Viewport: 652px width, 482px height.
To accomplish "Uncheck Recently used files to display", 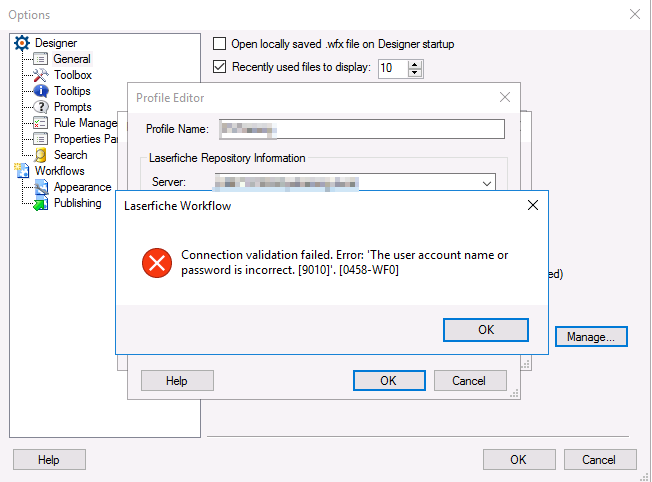I will coord(220,67).
